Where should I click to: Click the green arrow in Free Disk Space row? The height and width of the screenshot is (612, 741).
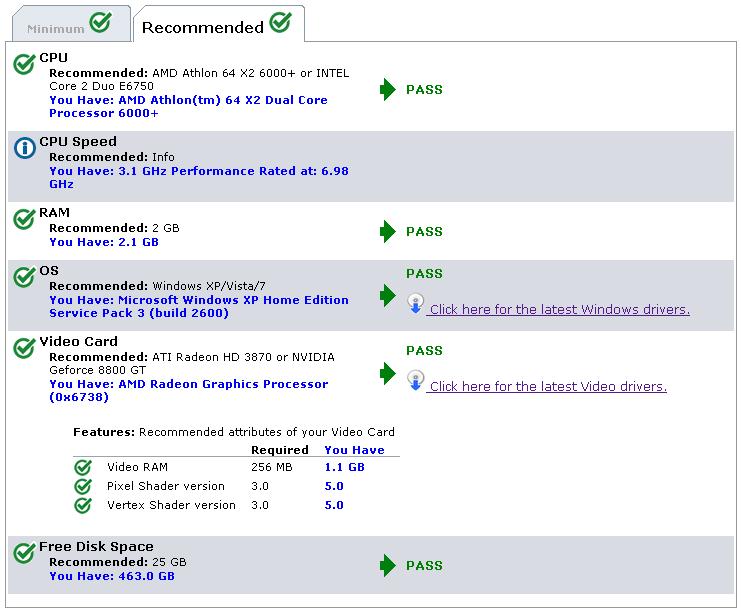coord(387,565)
